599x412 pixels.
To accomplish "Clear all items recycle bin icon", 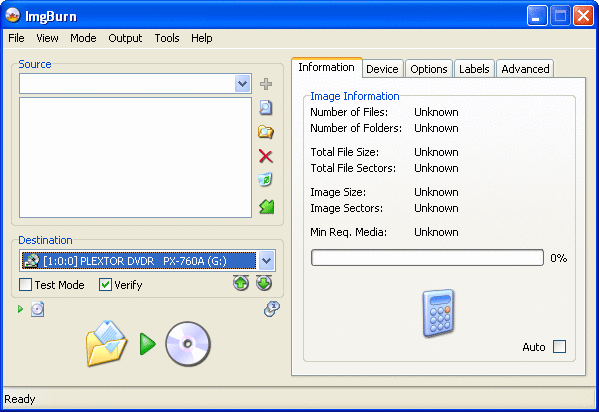I will pyautogui.click(x=266, y=180).
